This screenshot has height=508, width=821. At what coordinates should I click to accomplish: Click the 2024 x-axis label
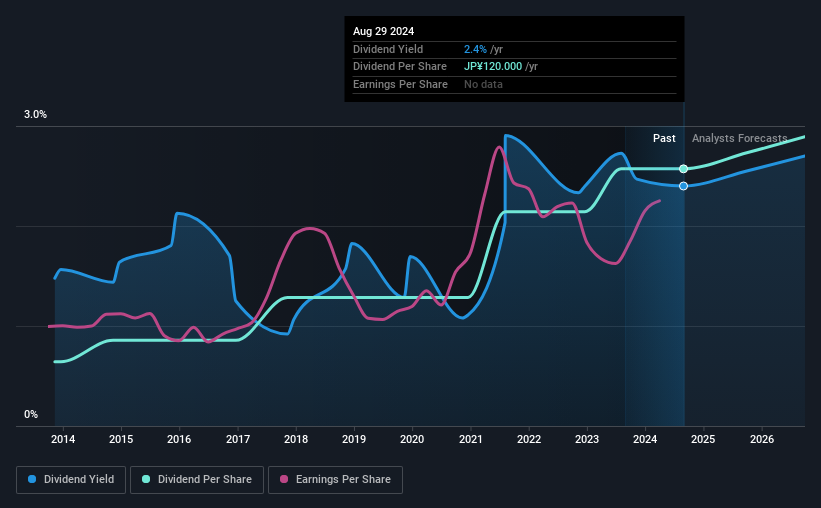[x=645, y=439]
